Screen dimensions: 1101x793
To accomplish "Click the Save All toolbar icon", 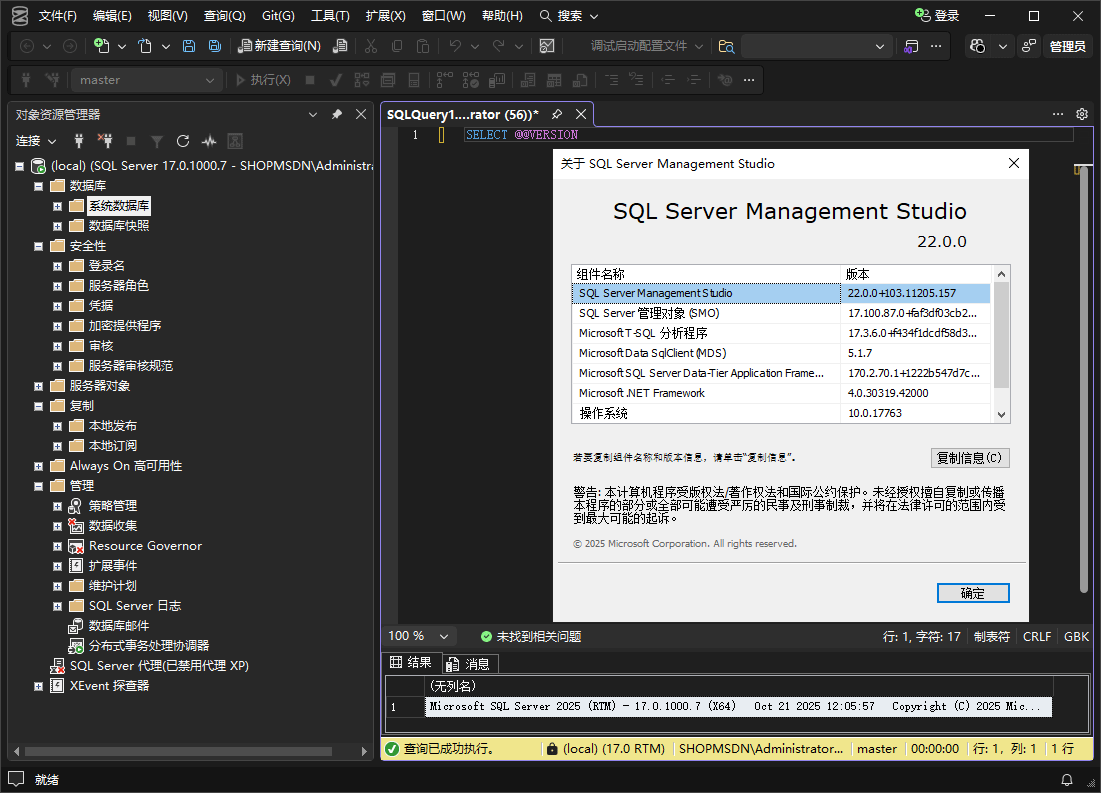I will pyautogui.click(x=215, y=46).
